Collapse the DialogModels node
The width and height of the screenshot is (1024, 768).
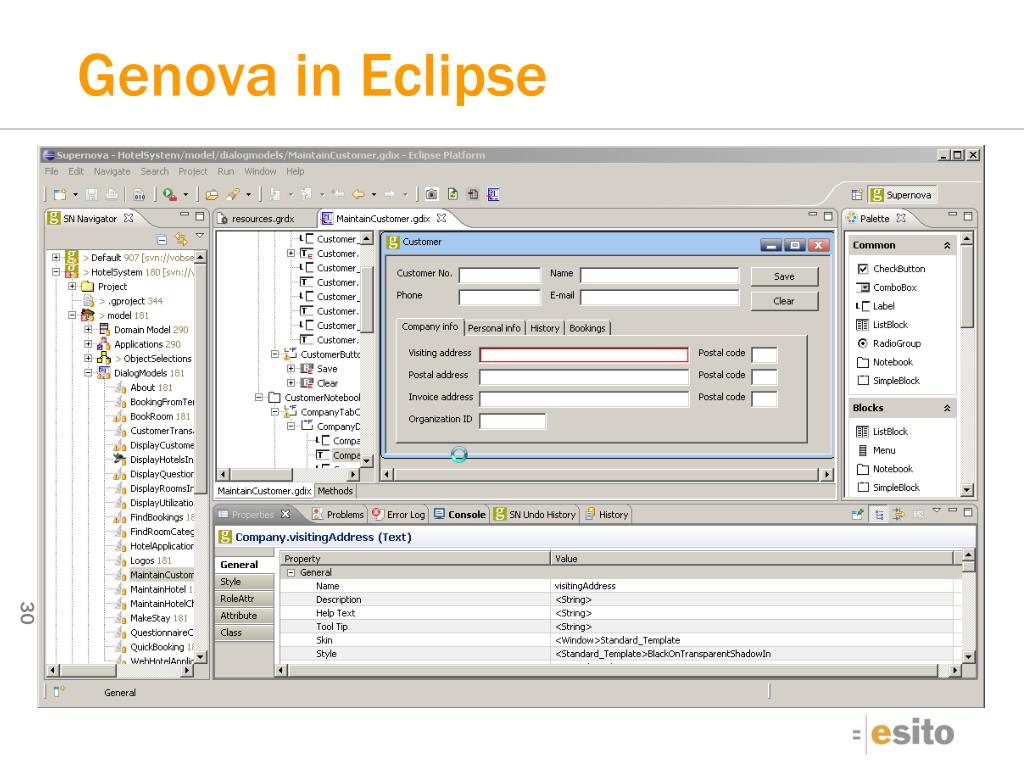click(x=88, y=372)
